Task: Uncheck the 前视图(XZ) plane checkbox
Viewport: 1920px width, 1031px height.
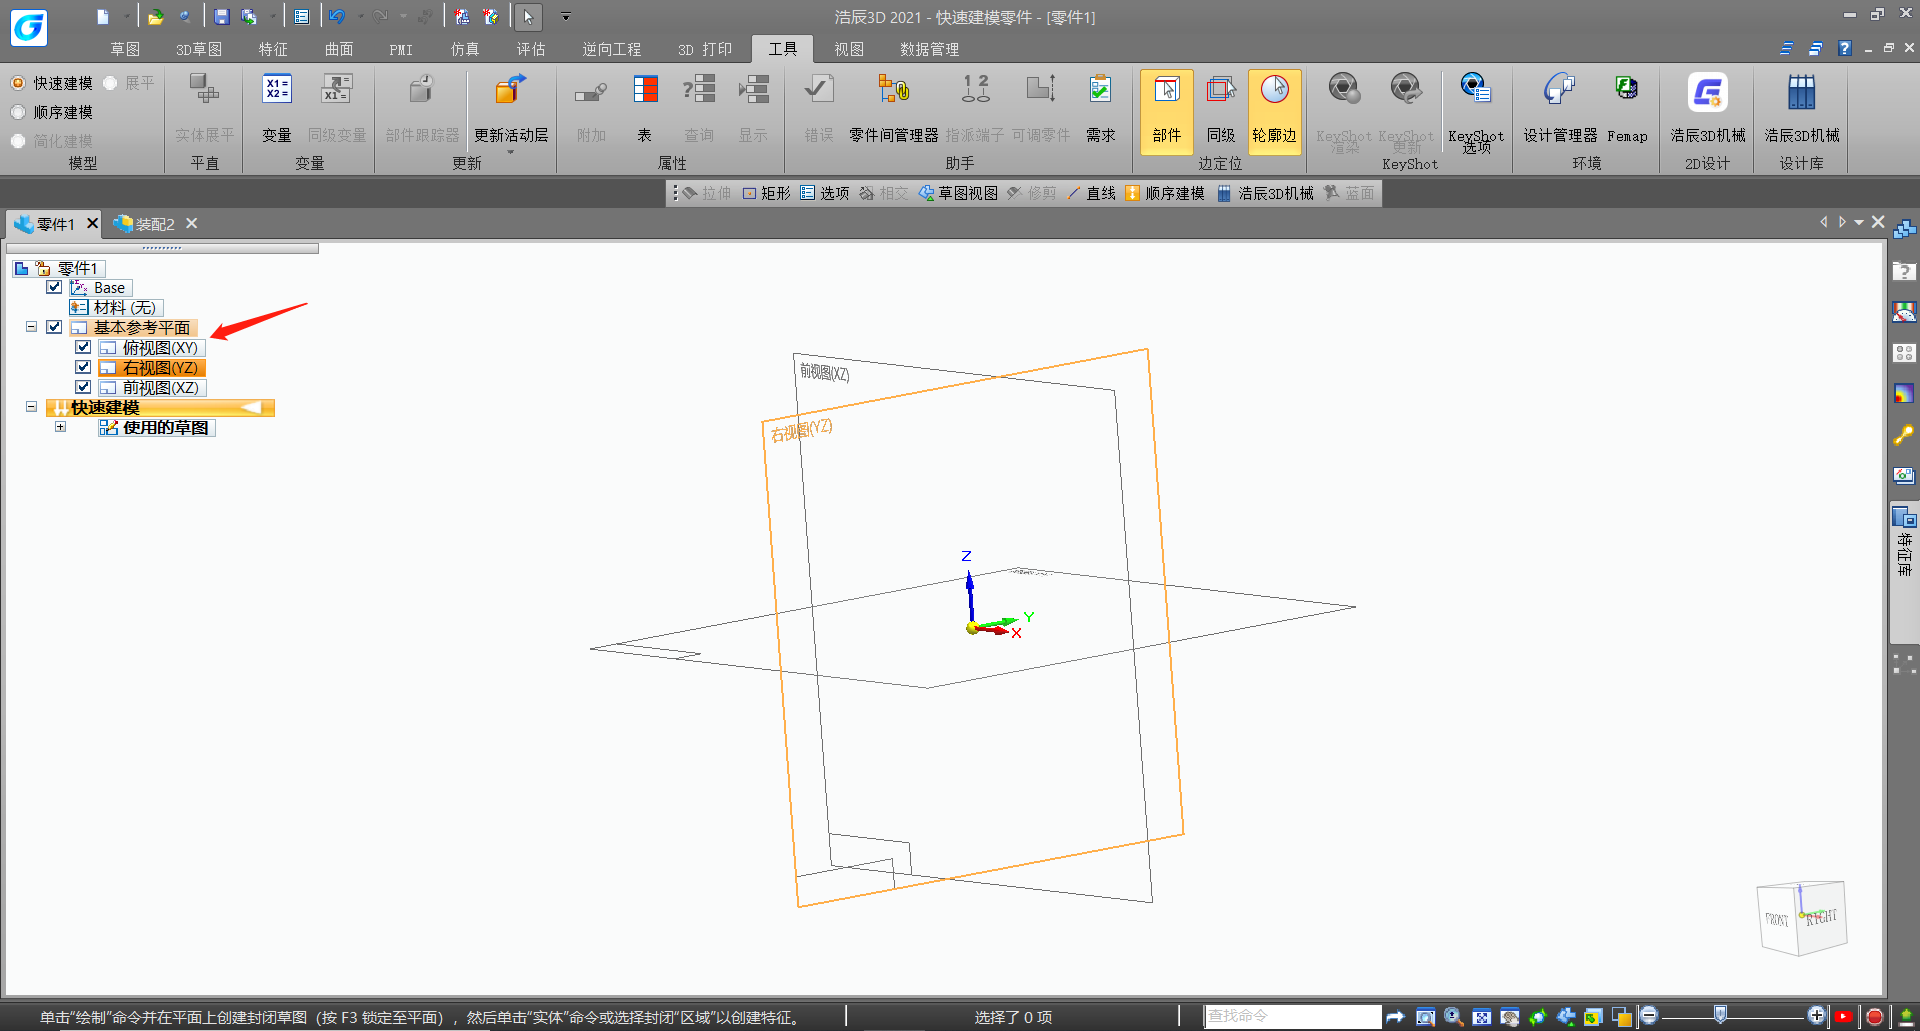Action: tap(83, 387)
